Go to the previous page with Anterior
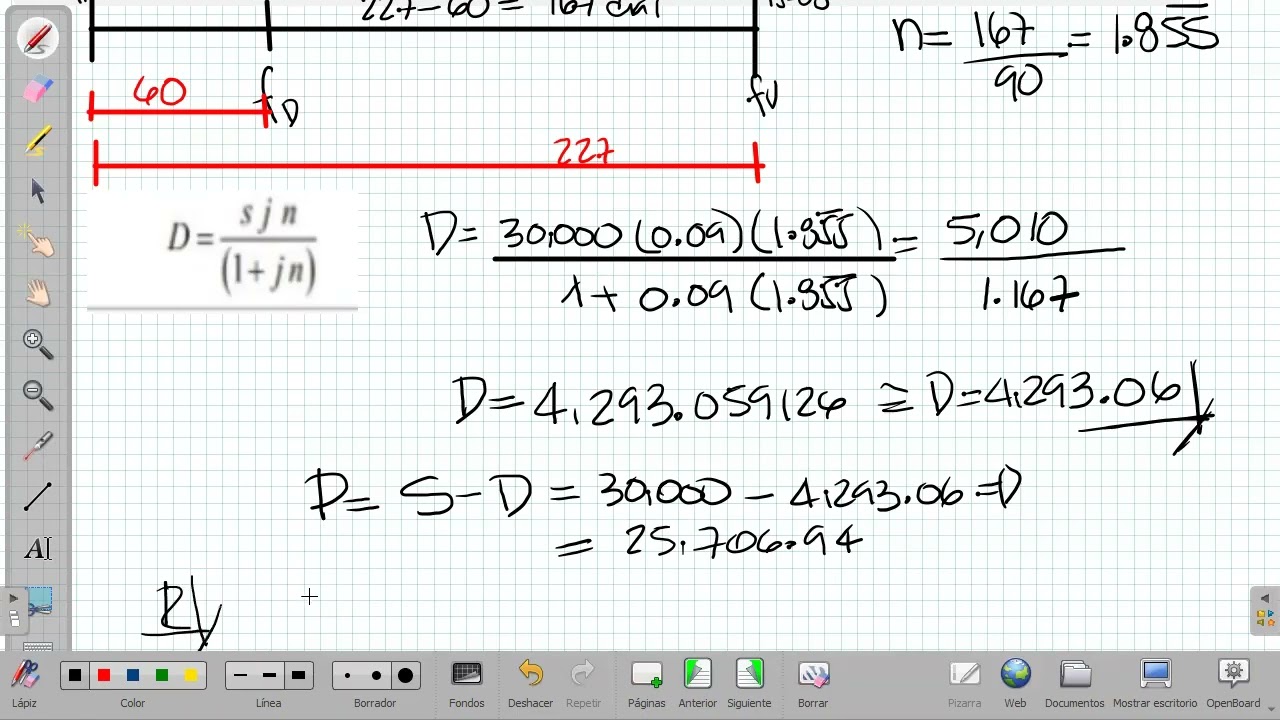Image resolution: width=1280 pixels, height=720 pixels. click(698, 684)
